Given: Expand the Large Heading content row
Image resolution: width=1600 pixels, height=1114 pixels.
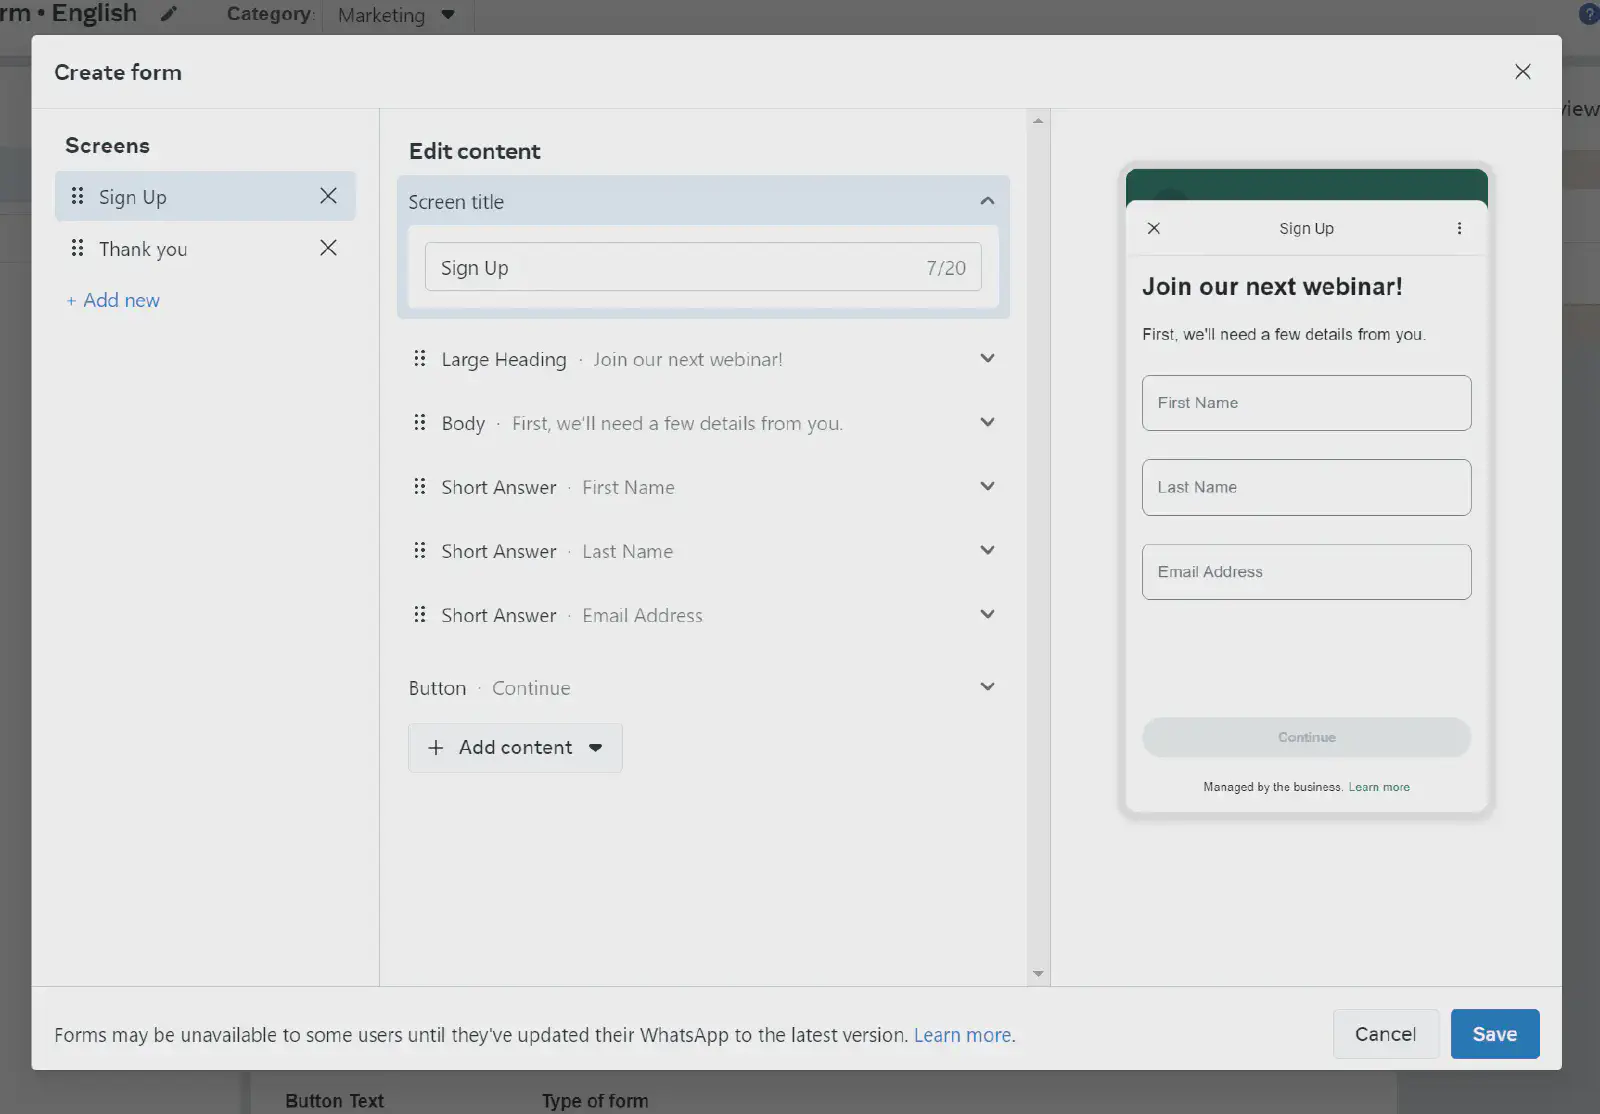Looking at the screenshot, I should click(x=987, y=358).
